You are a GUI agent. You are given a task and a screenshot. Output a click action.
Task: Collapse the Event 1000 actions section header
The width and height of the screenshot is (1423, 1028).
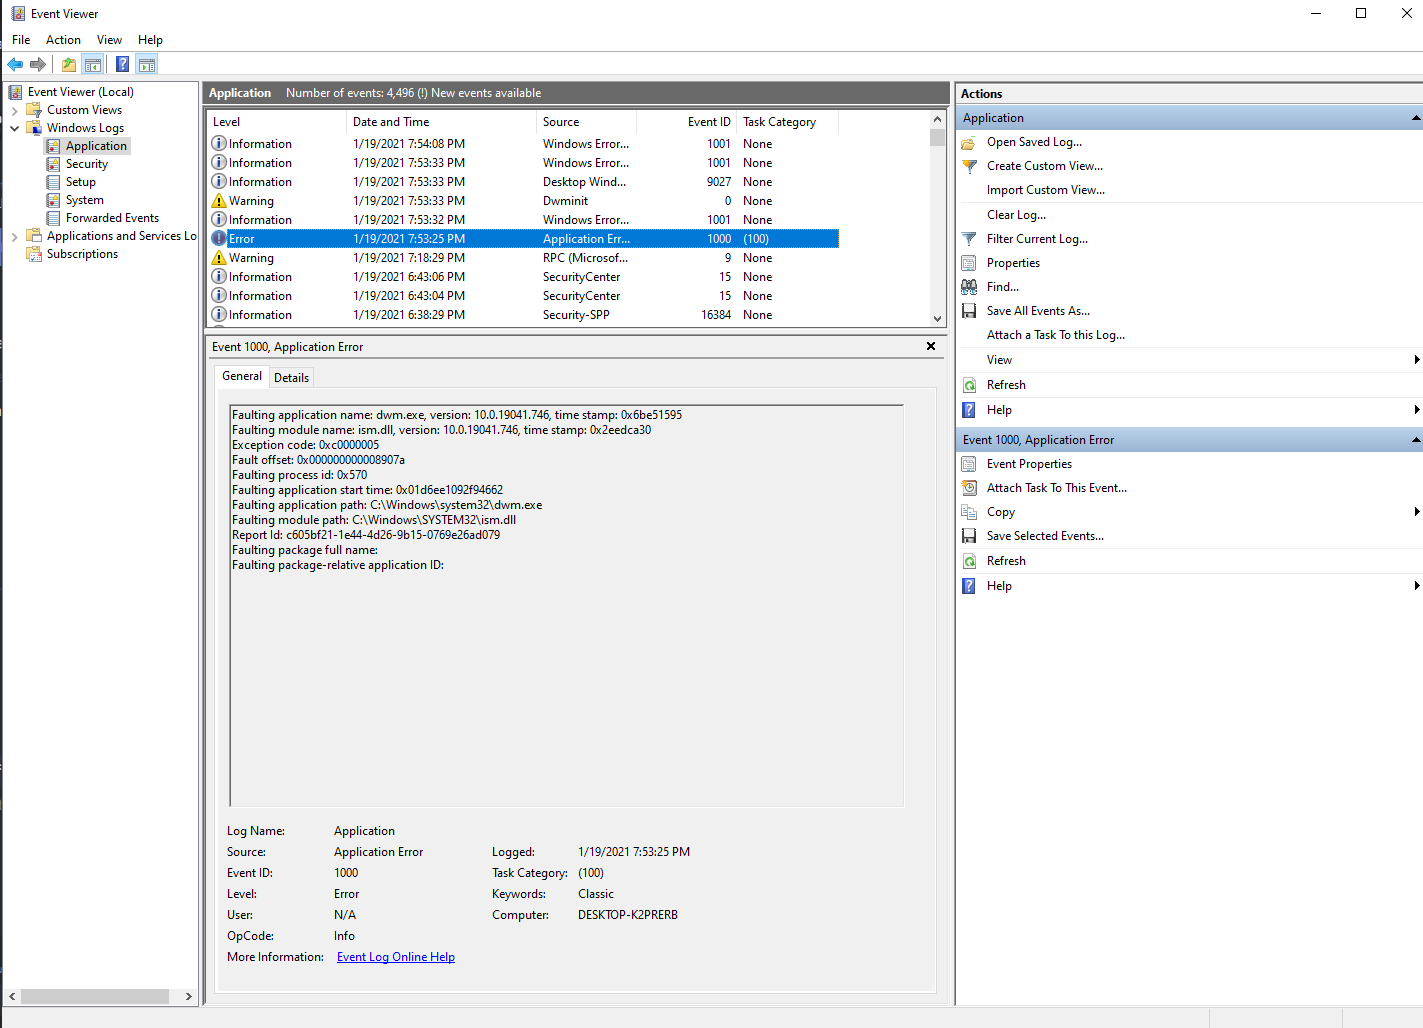[x=1416, y=440]
